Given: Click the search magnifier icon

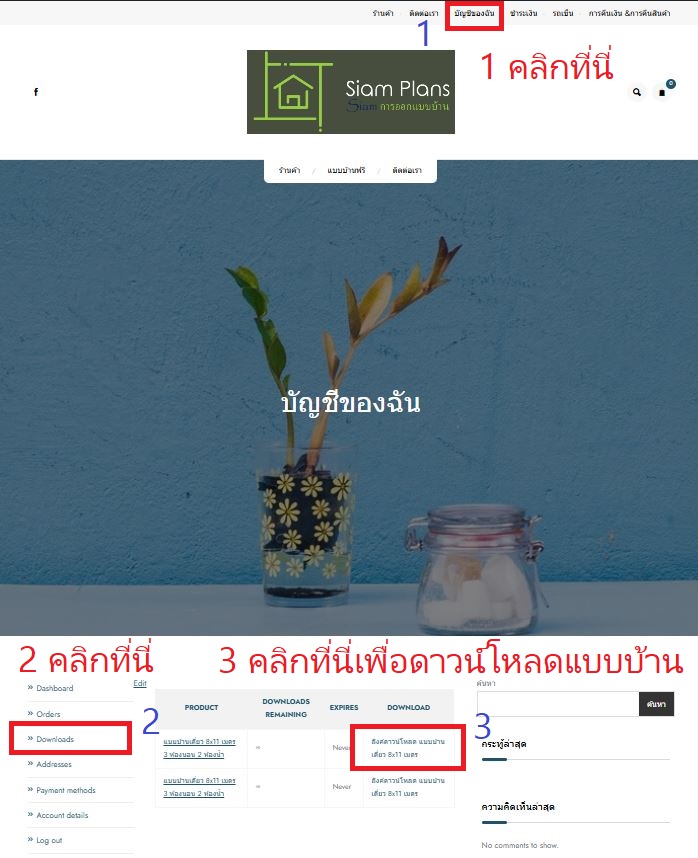Looking at the screenshot, I should pyautogui.click(x=637, y=92).
